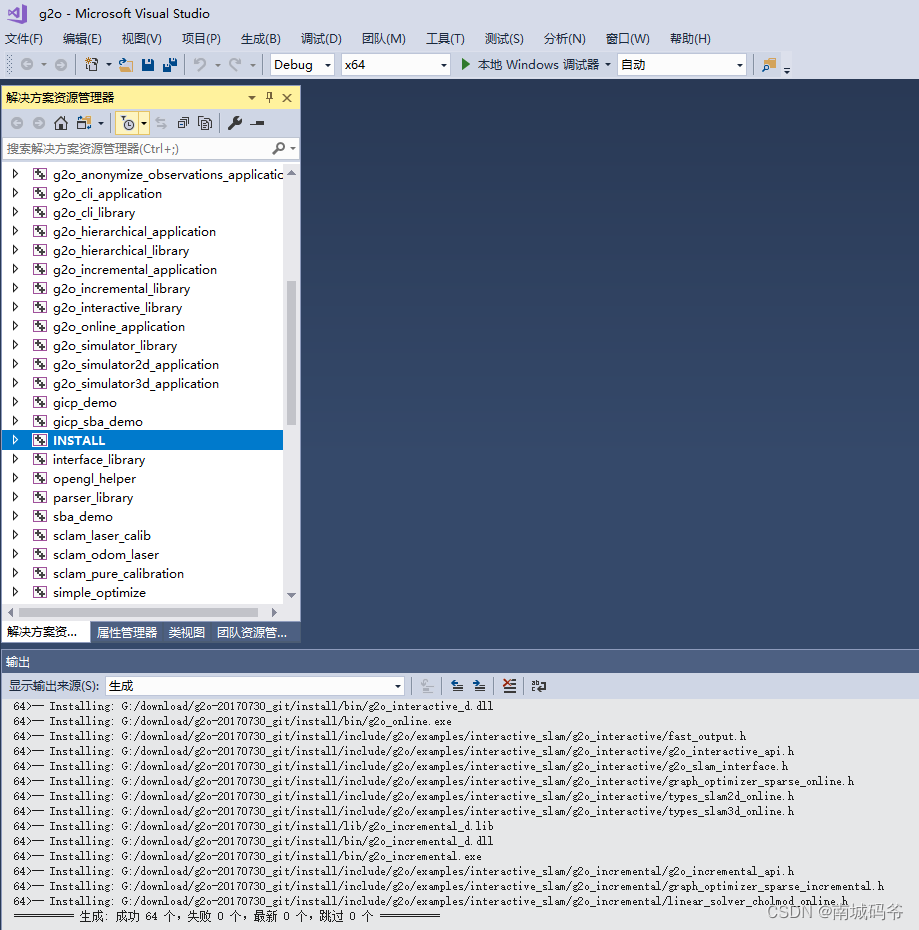Click the Find Message in Code output icon
Viewport: 919px width, 930px height.
[427, 686]
